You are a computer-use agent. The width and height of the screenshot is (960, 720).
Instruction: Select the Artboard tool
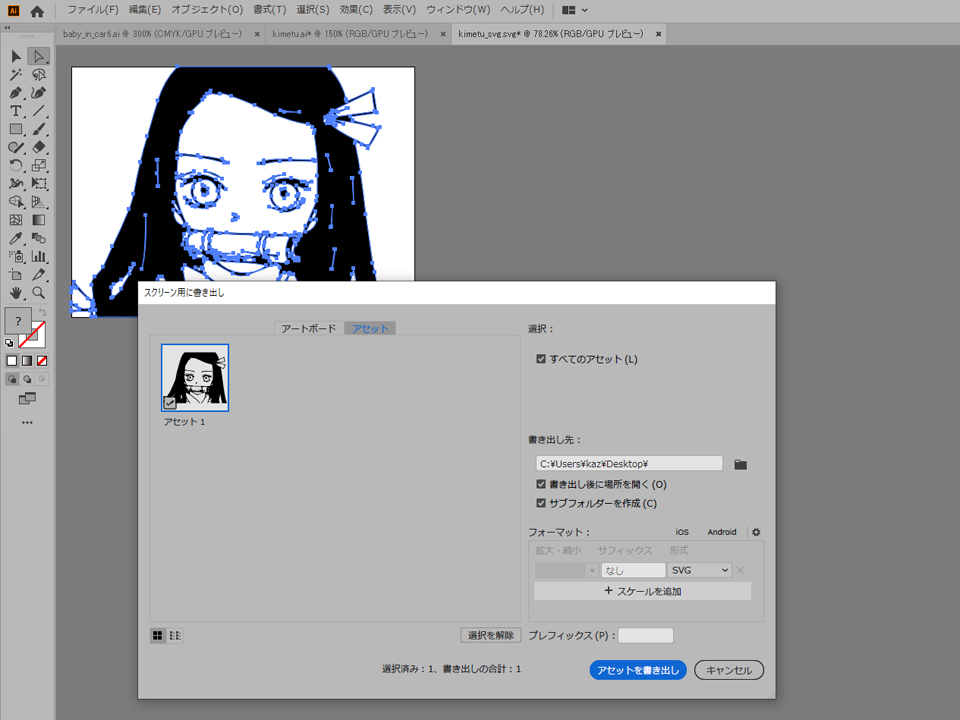pos(16,274)
